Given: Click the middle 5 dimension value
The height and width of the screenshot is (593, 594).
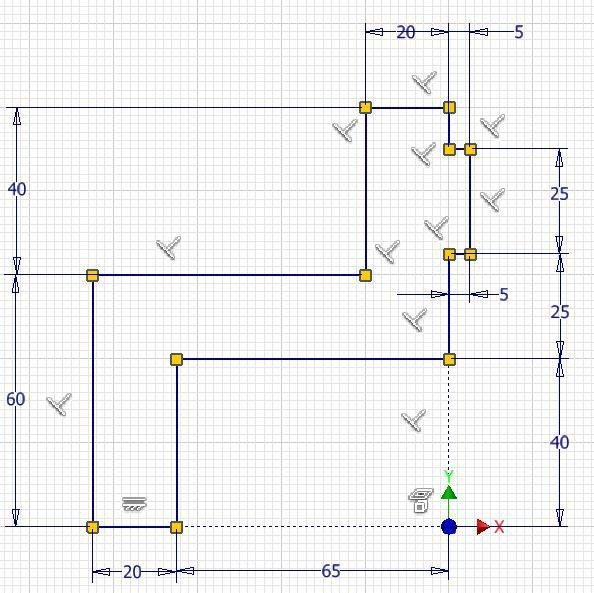Looking at the screenshot, I should pos(503,294).
